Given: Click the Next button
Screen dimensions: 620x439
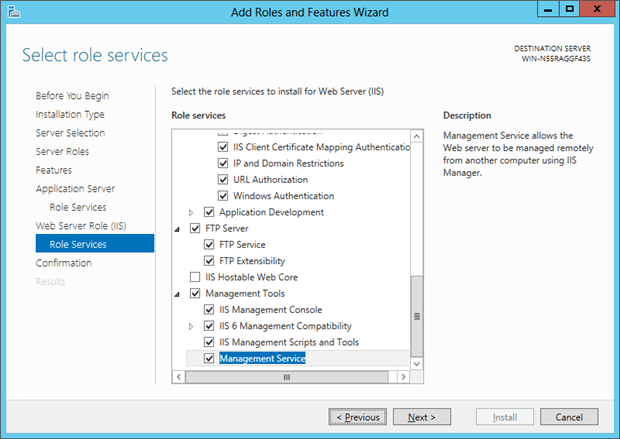Looking at the screenshot, I should (x=422, y=417).
